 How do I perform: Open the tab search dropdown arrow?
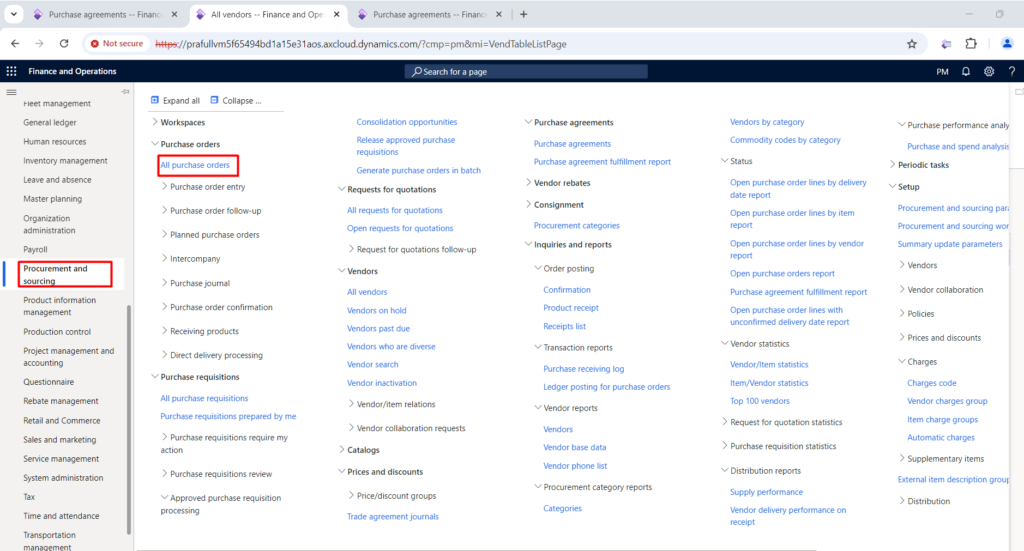[13, 14]
